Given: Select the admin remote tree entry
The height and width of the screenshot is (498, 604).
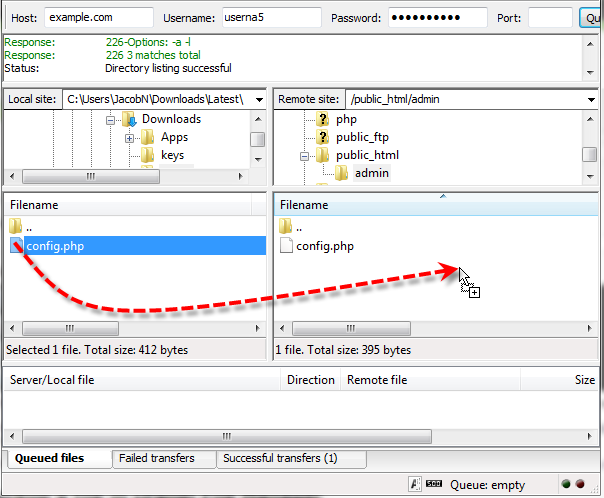Looking at the screenshot, I should (372, 173).
